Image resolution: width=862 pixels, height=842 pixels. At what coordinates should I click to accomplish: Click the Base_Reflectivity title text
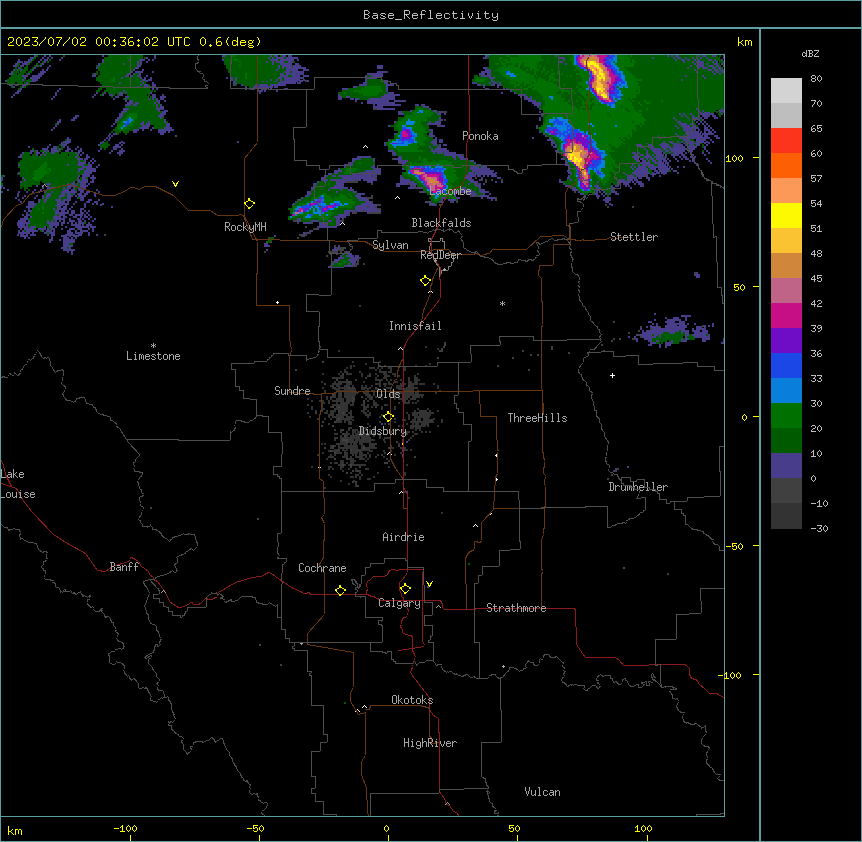click(x=431, y=15)
